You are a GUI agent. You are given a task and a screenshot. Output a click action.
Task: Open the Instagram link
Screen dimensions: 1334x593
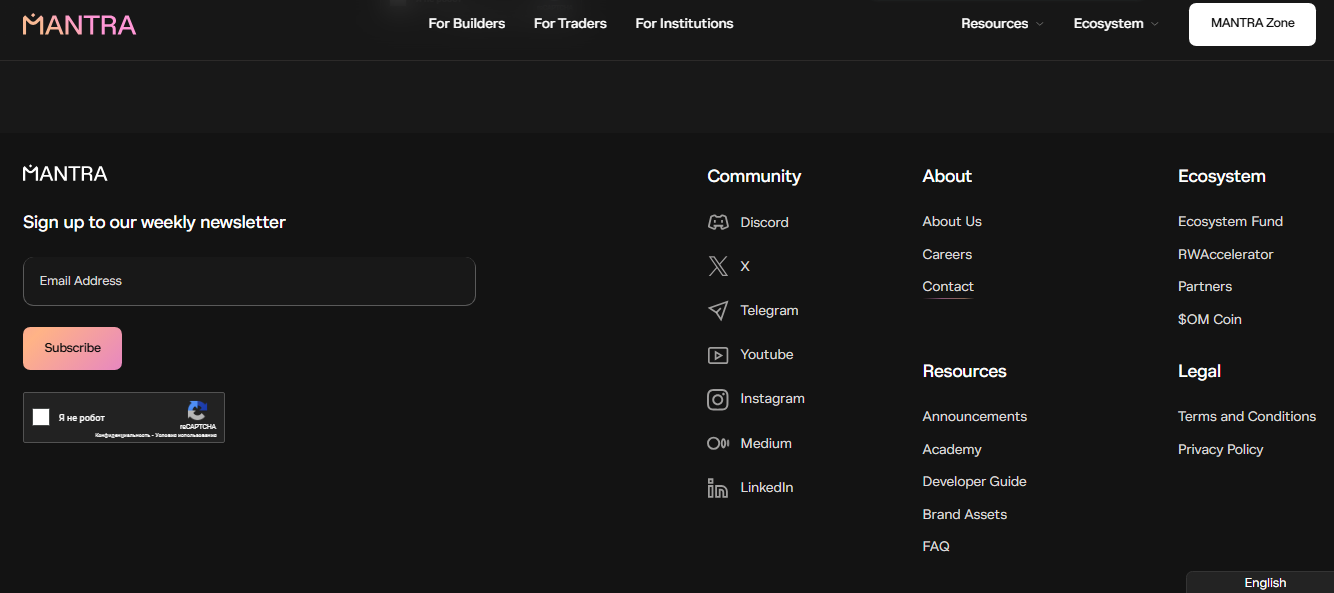pos(772,398)
